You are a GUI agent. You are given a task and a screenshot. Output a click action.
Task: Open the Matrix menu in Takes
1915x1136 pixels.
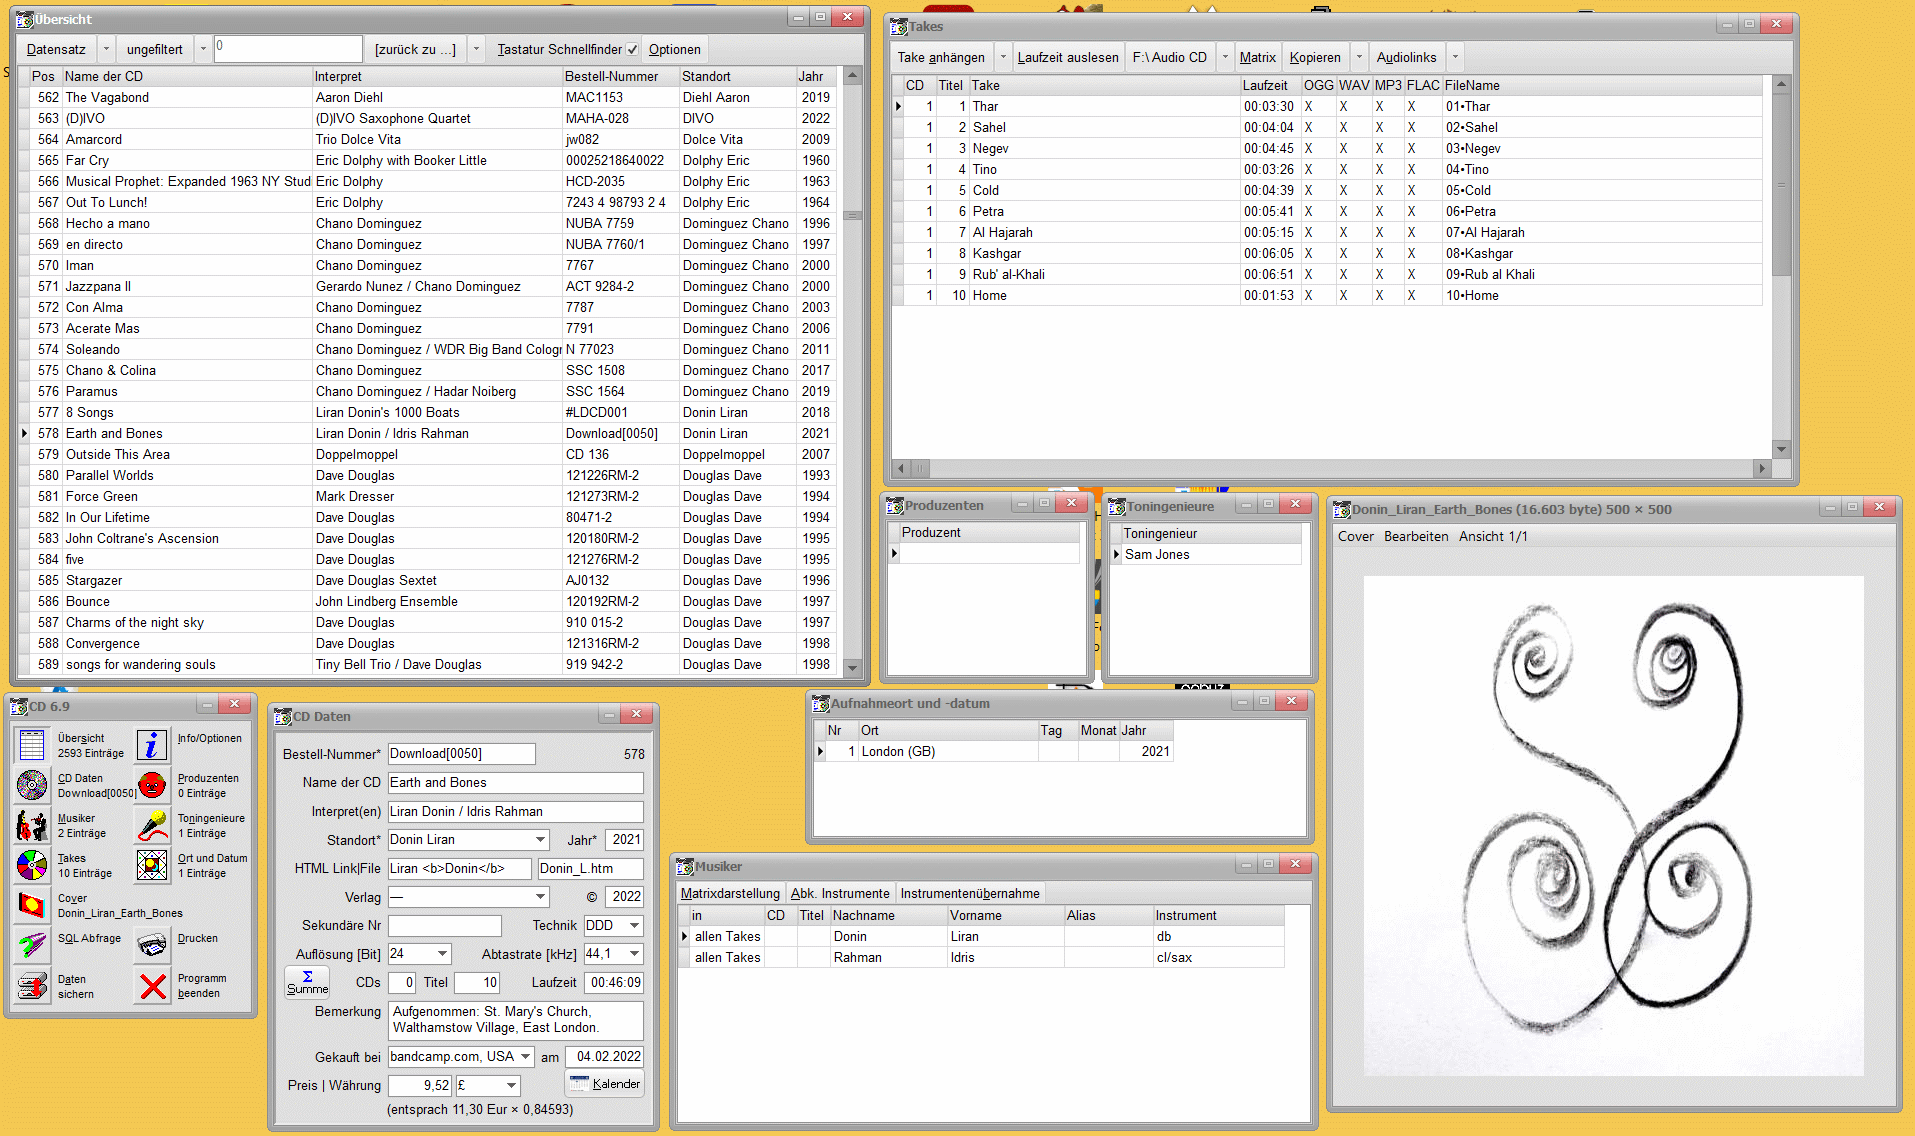[x=1257, y=57]
